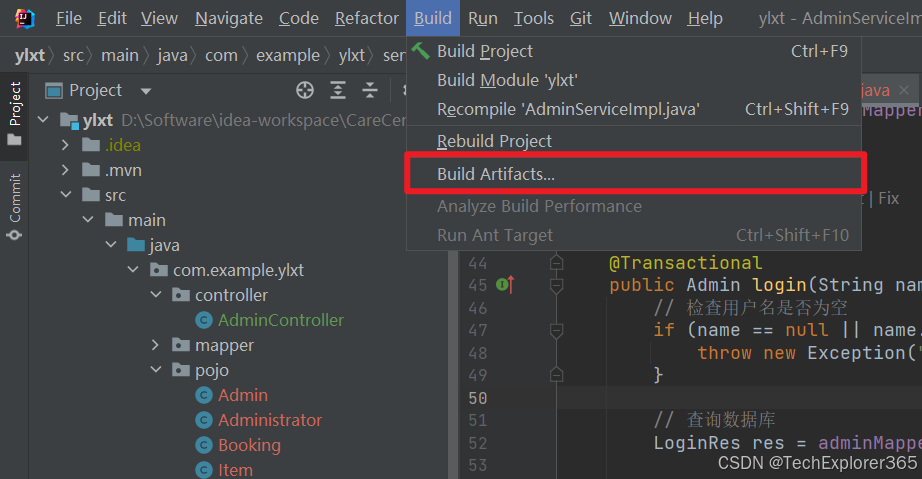Open the Edit menu
Image resolution: width=922 pixels, height=479 pixels.
pyautogui.click(x=112, y=19)
